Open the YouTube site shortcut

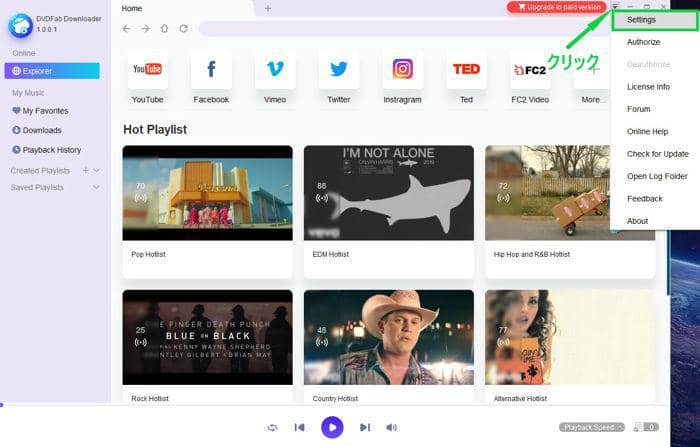pos(147,69)
